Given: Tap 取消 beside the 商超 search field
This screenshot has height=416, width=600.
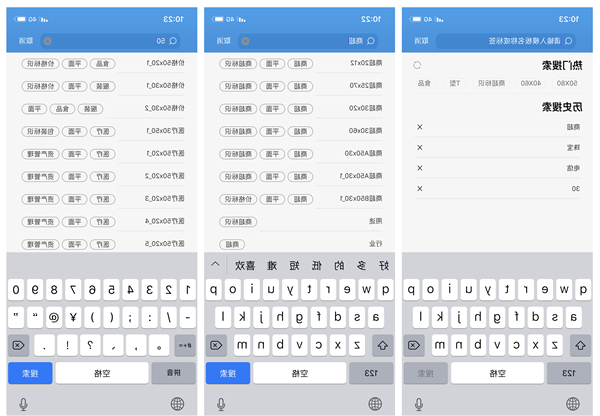Looking at the screenshot, I should [x=223, y=41].
